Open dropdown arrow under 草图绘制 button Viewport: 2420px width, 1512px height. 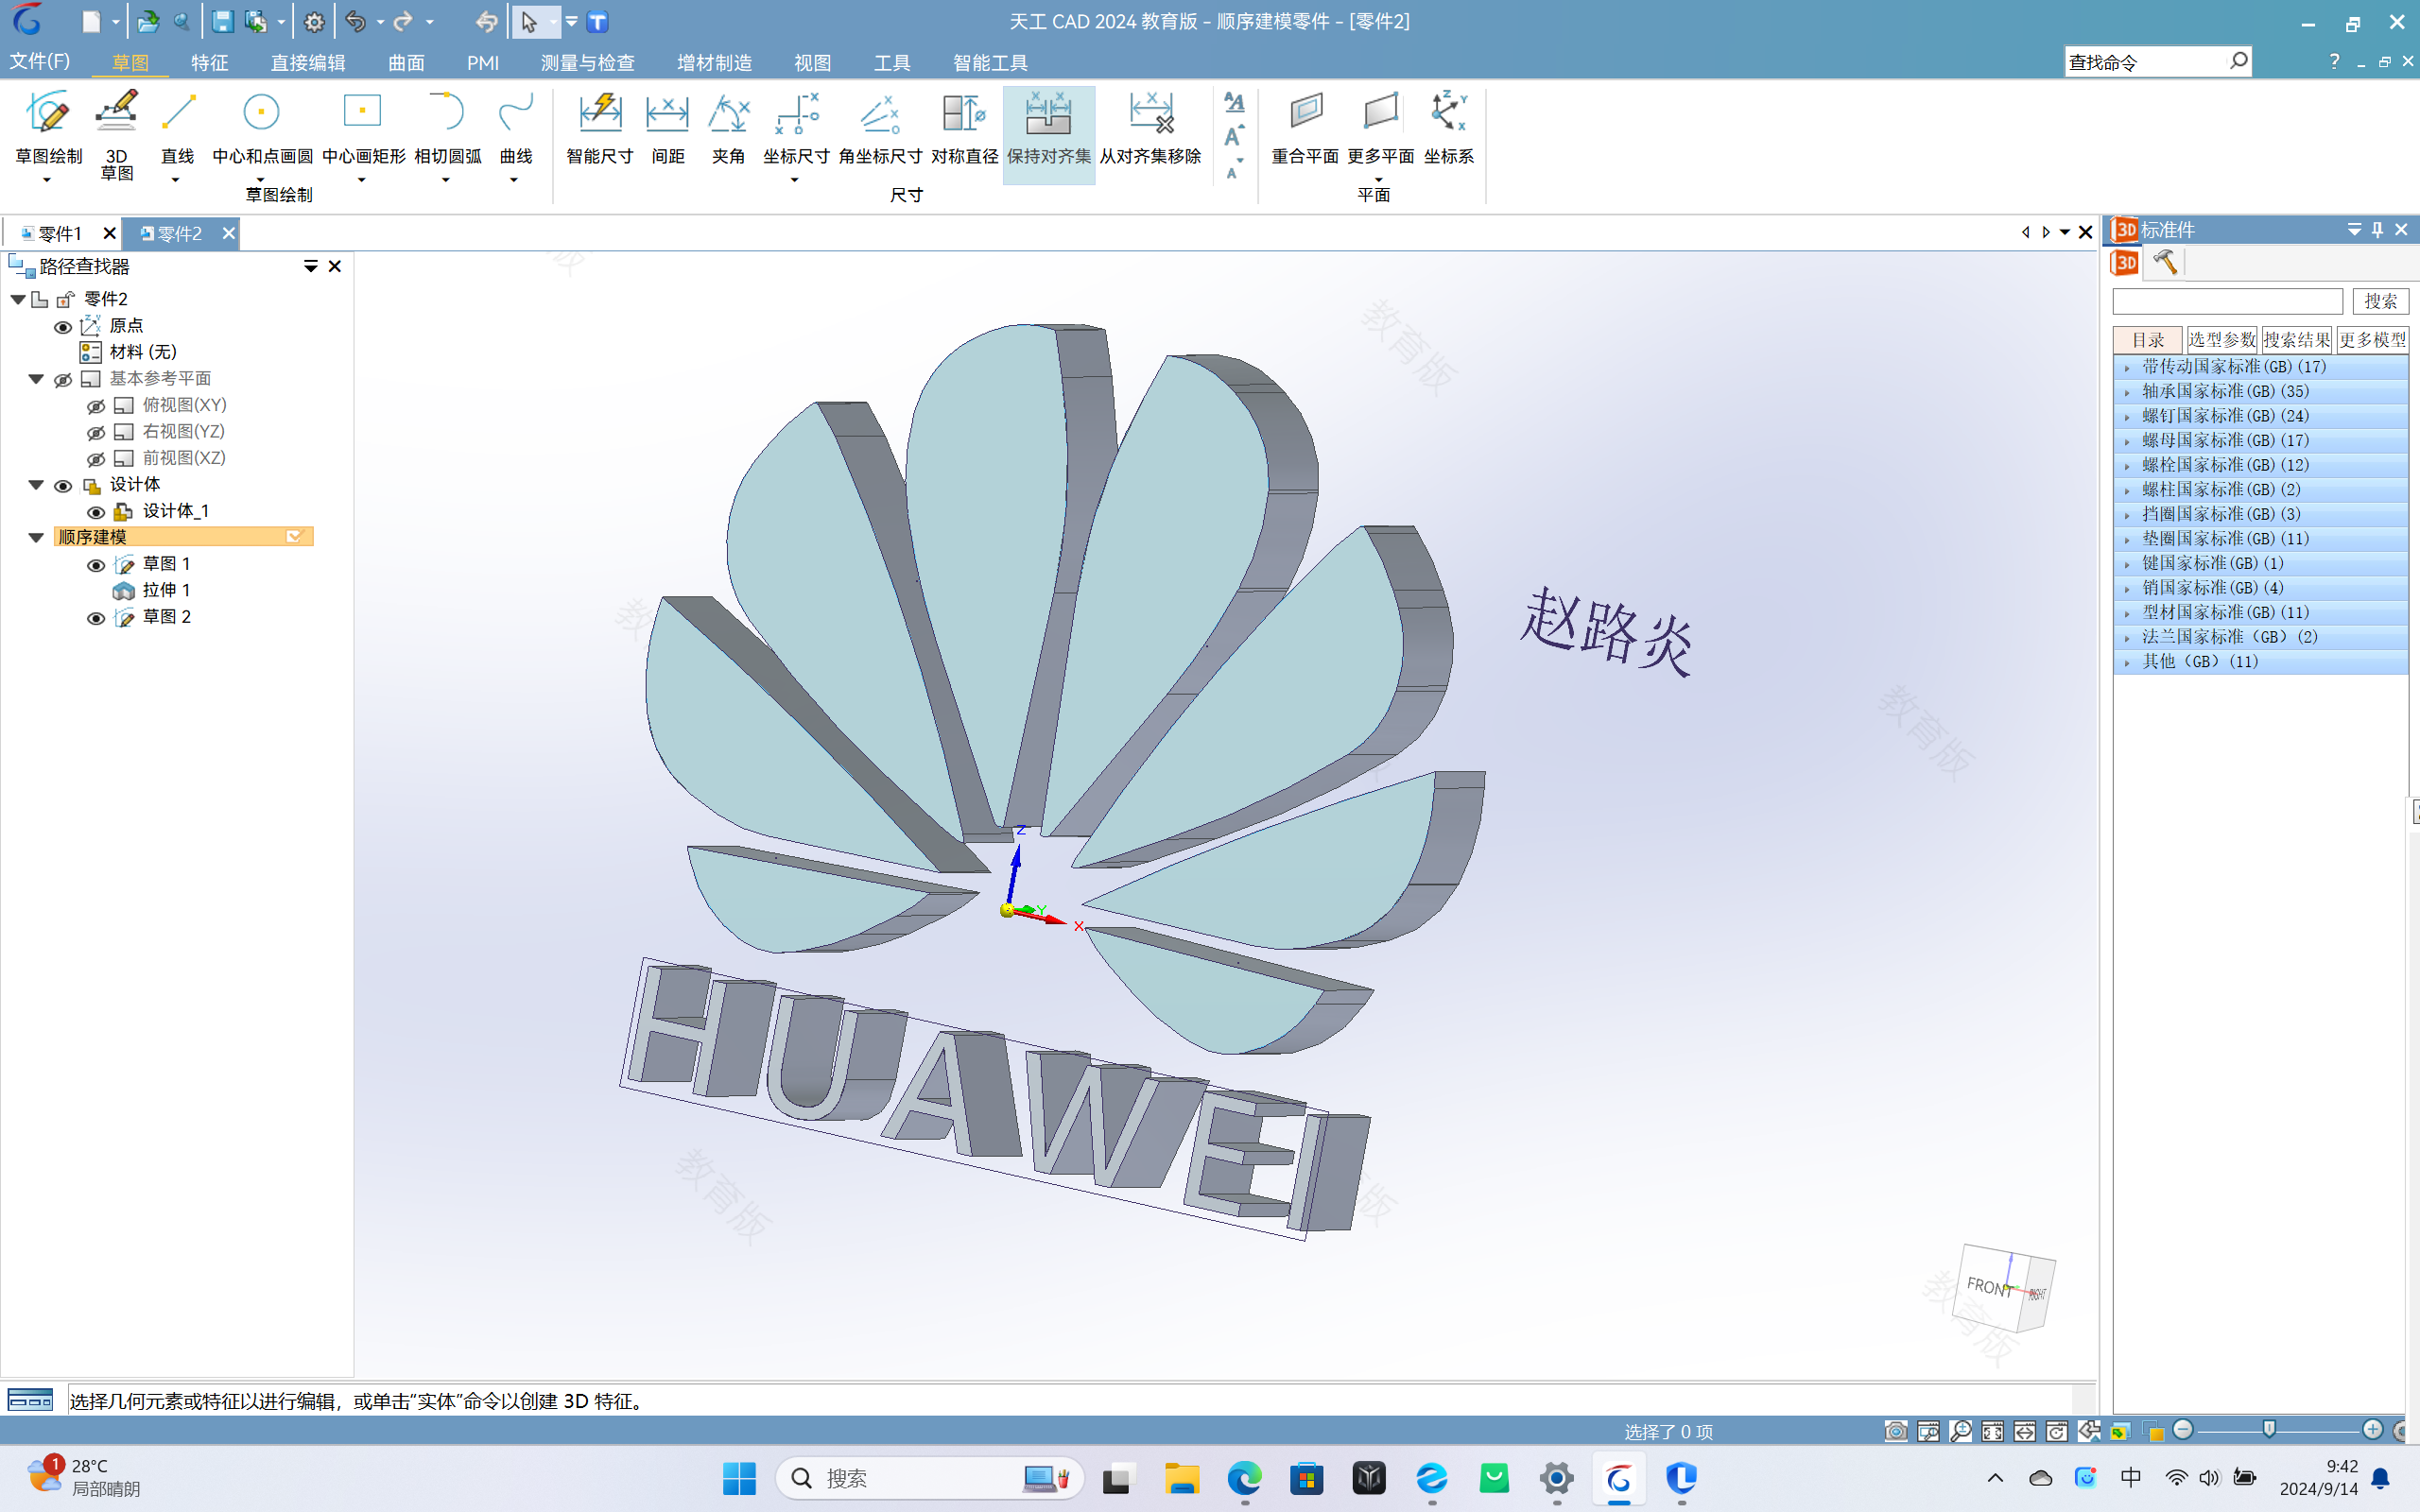(x=47, y=181)
